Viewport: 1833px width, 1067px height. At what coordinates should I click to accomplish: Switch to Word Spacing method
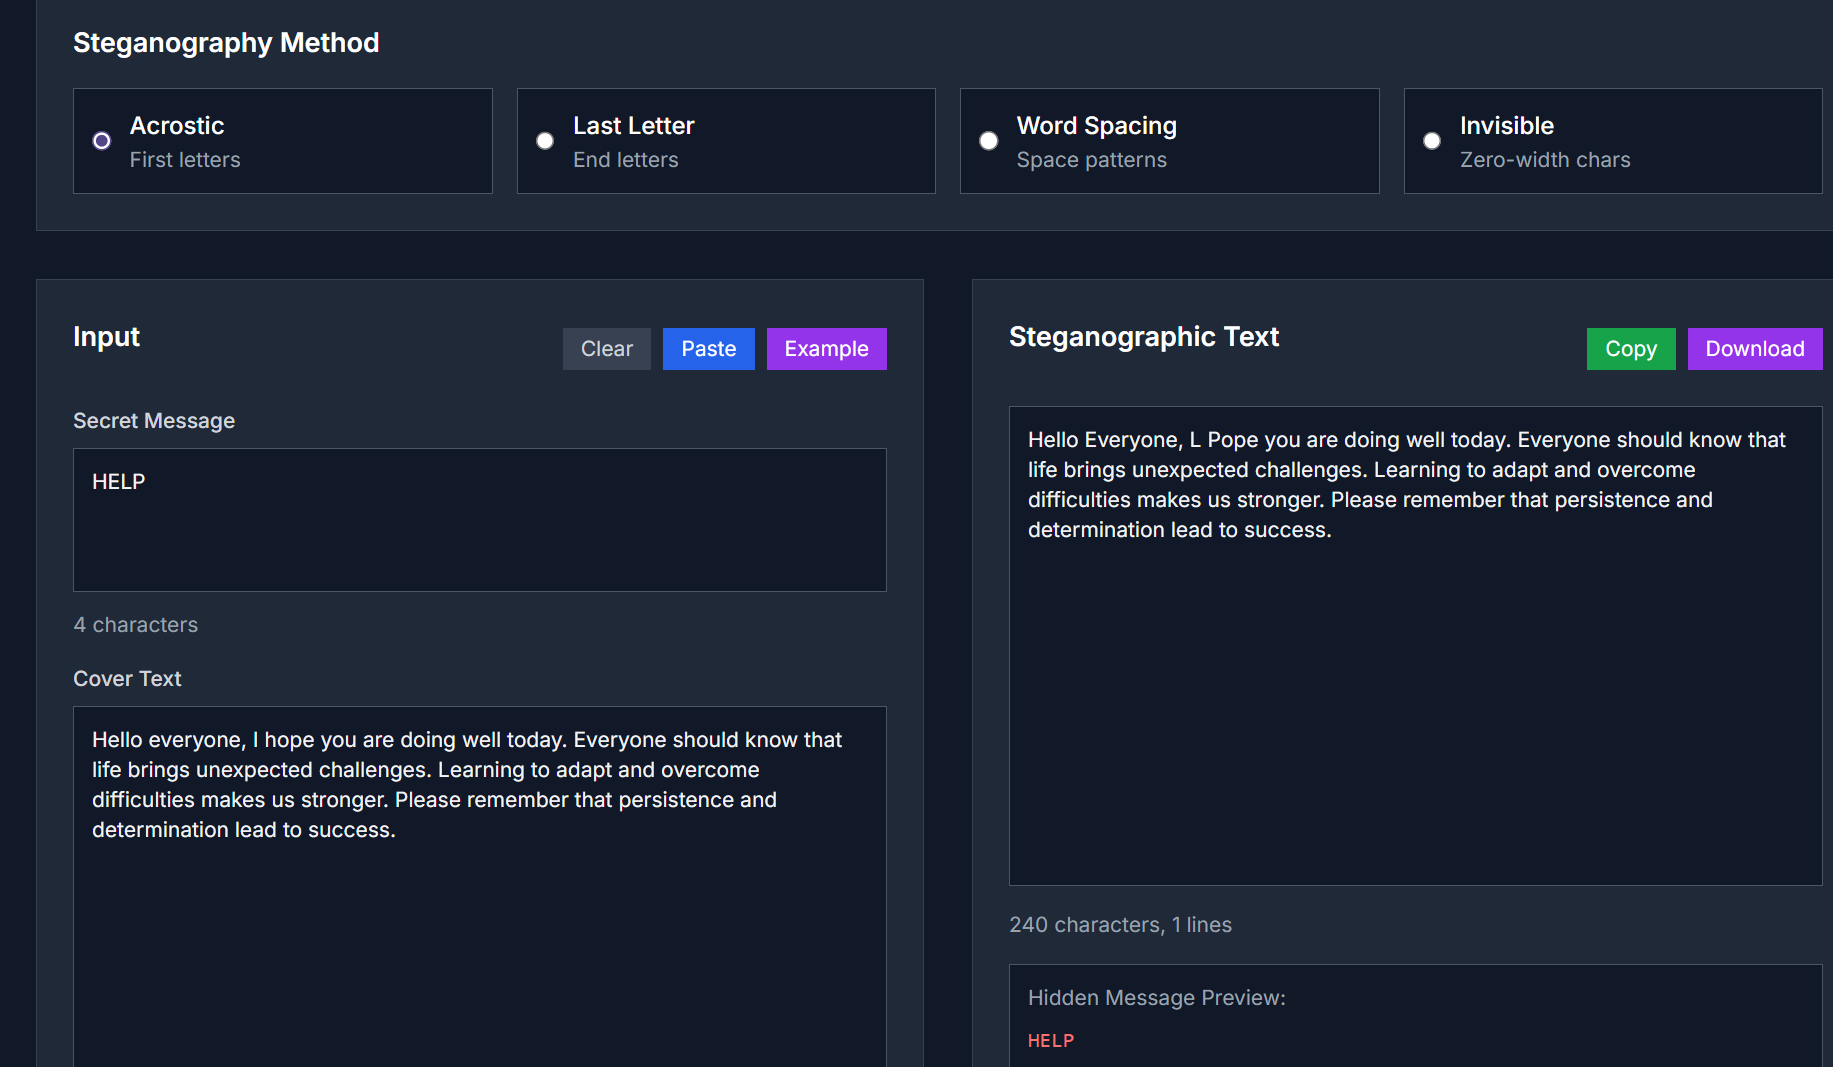coord(988,141)
